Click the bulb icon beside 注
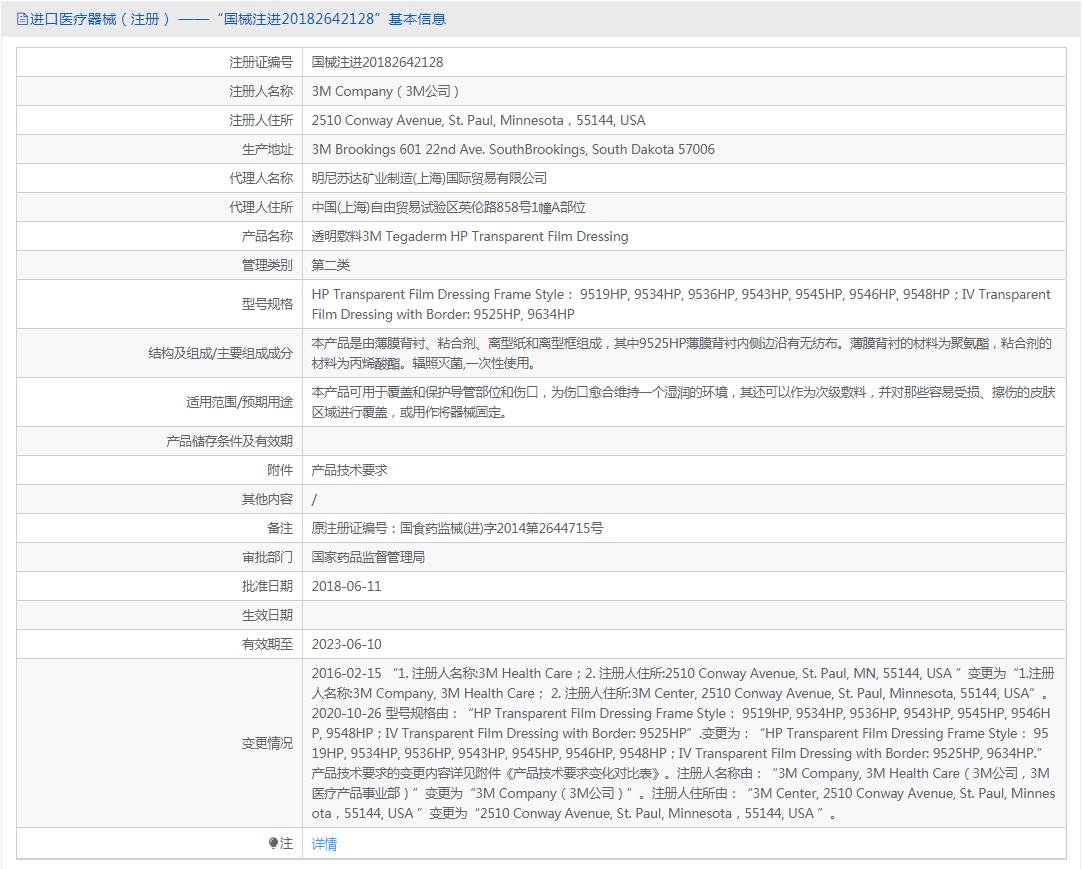Viewport: 1082px width, 869px height. click(x=273, y=843)
